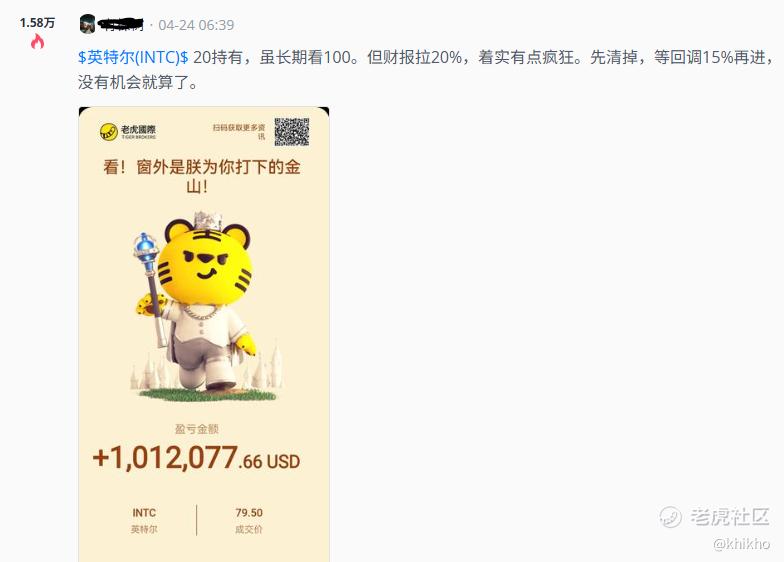Click the QR code on the share card
784x562 pixels.
[292, 132]
